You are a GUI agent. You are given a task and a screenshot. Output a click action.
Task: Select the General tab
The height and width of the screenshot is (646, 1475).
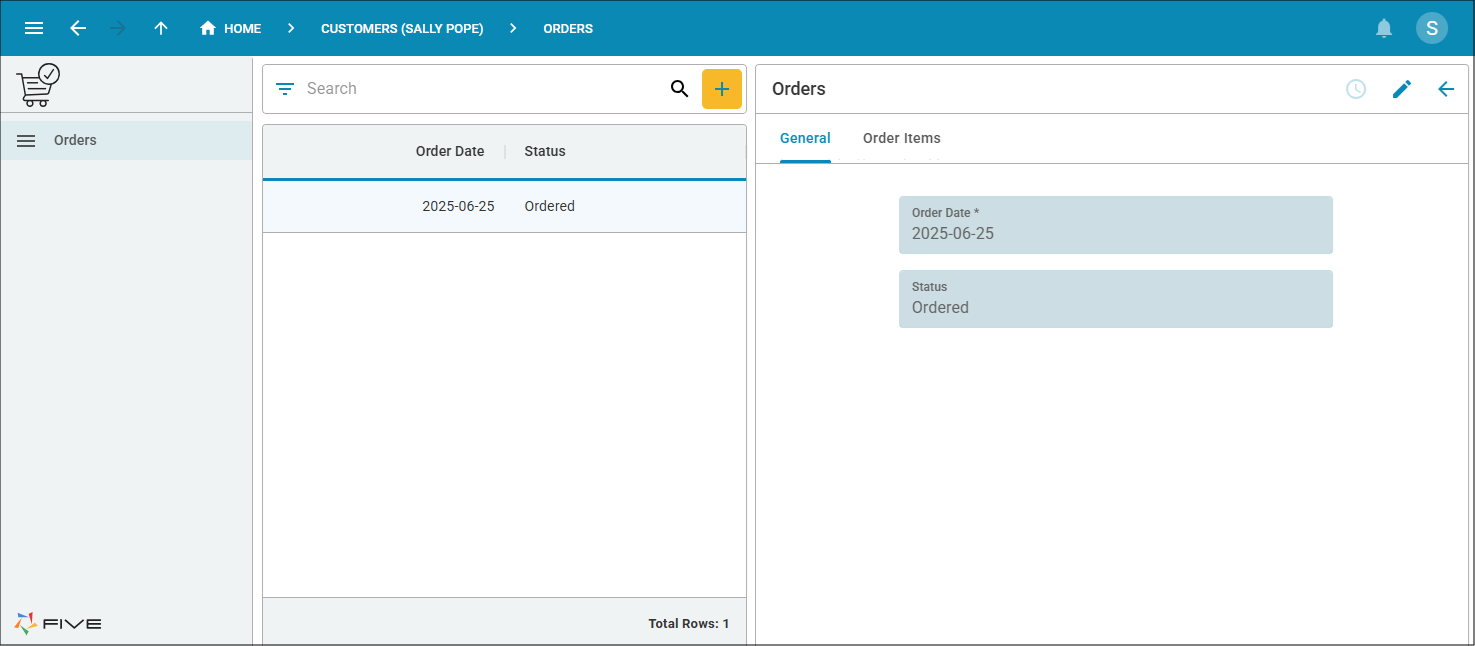(805, 138)
